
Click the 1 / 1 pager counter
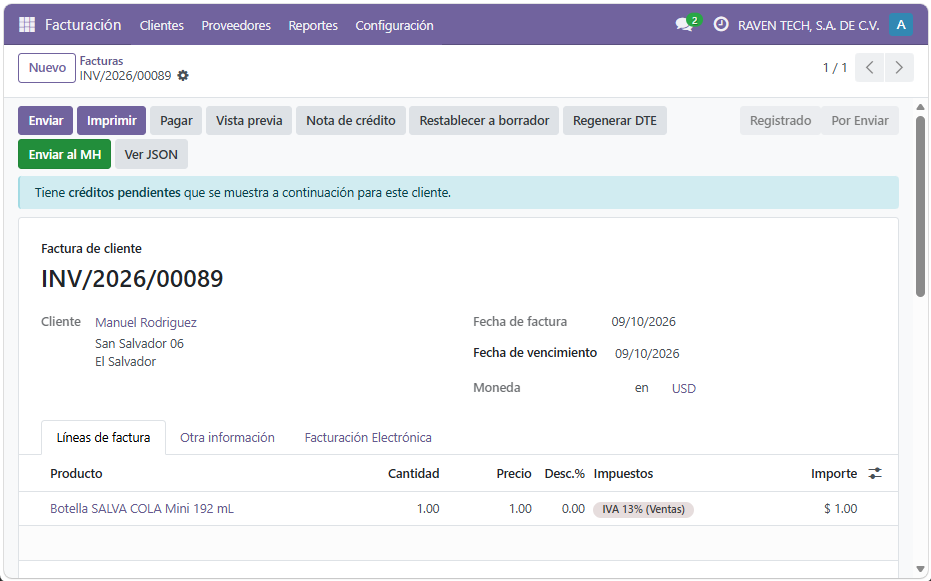[x=835, y=68]
